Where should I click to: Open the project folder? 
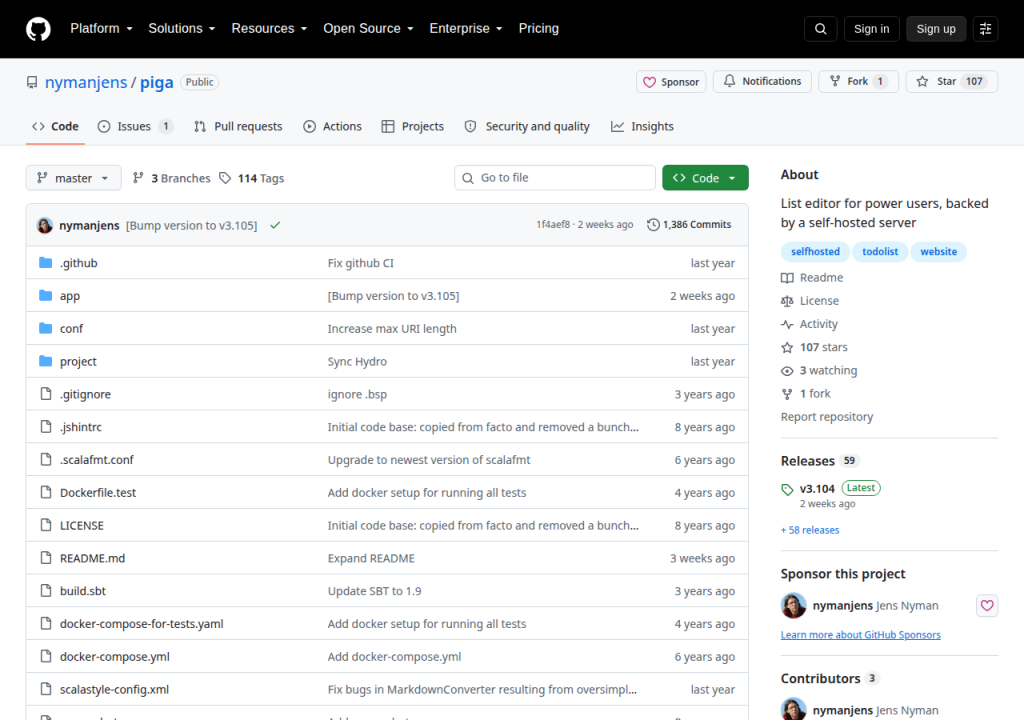pos(78,361)
